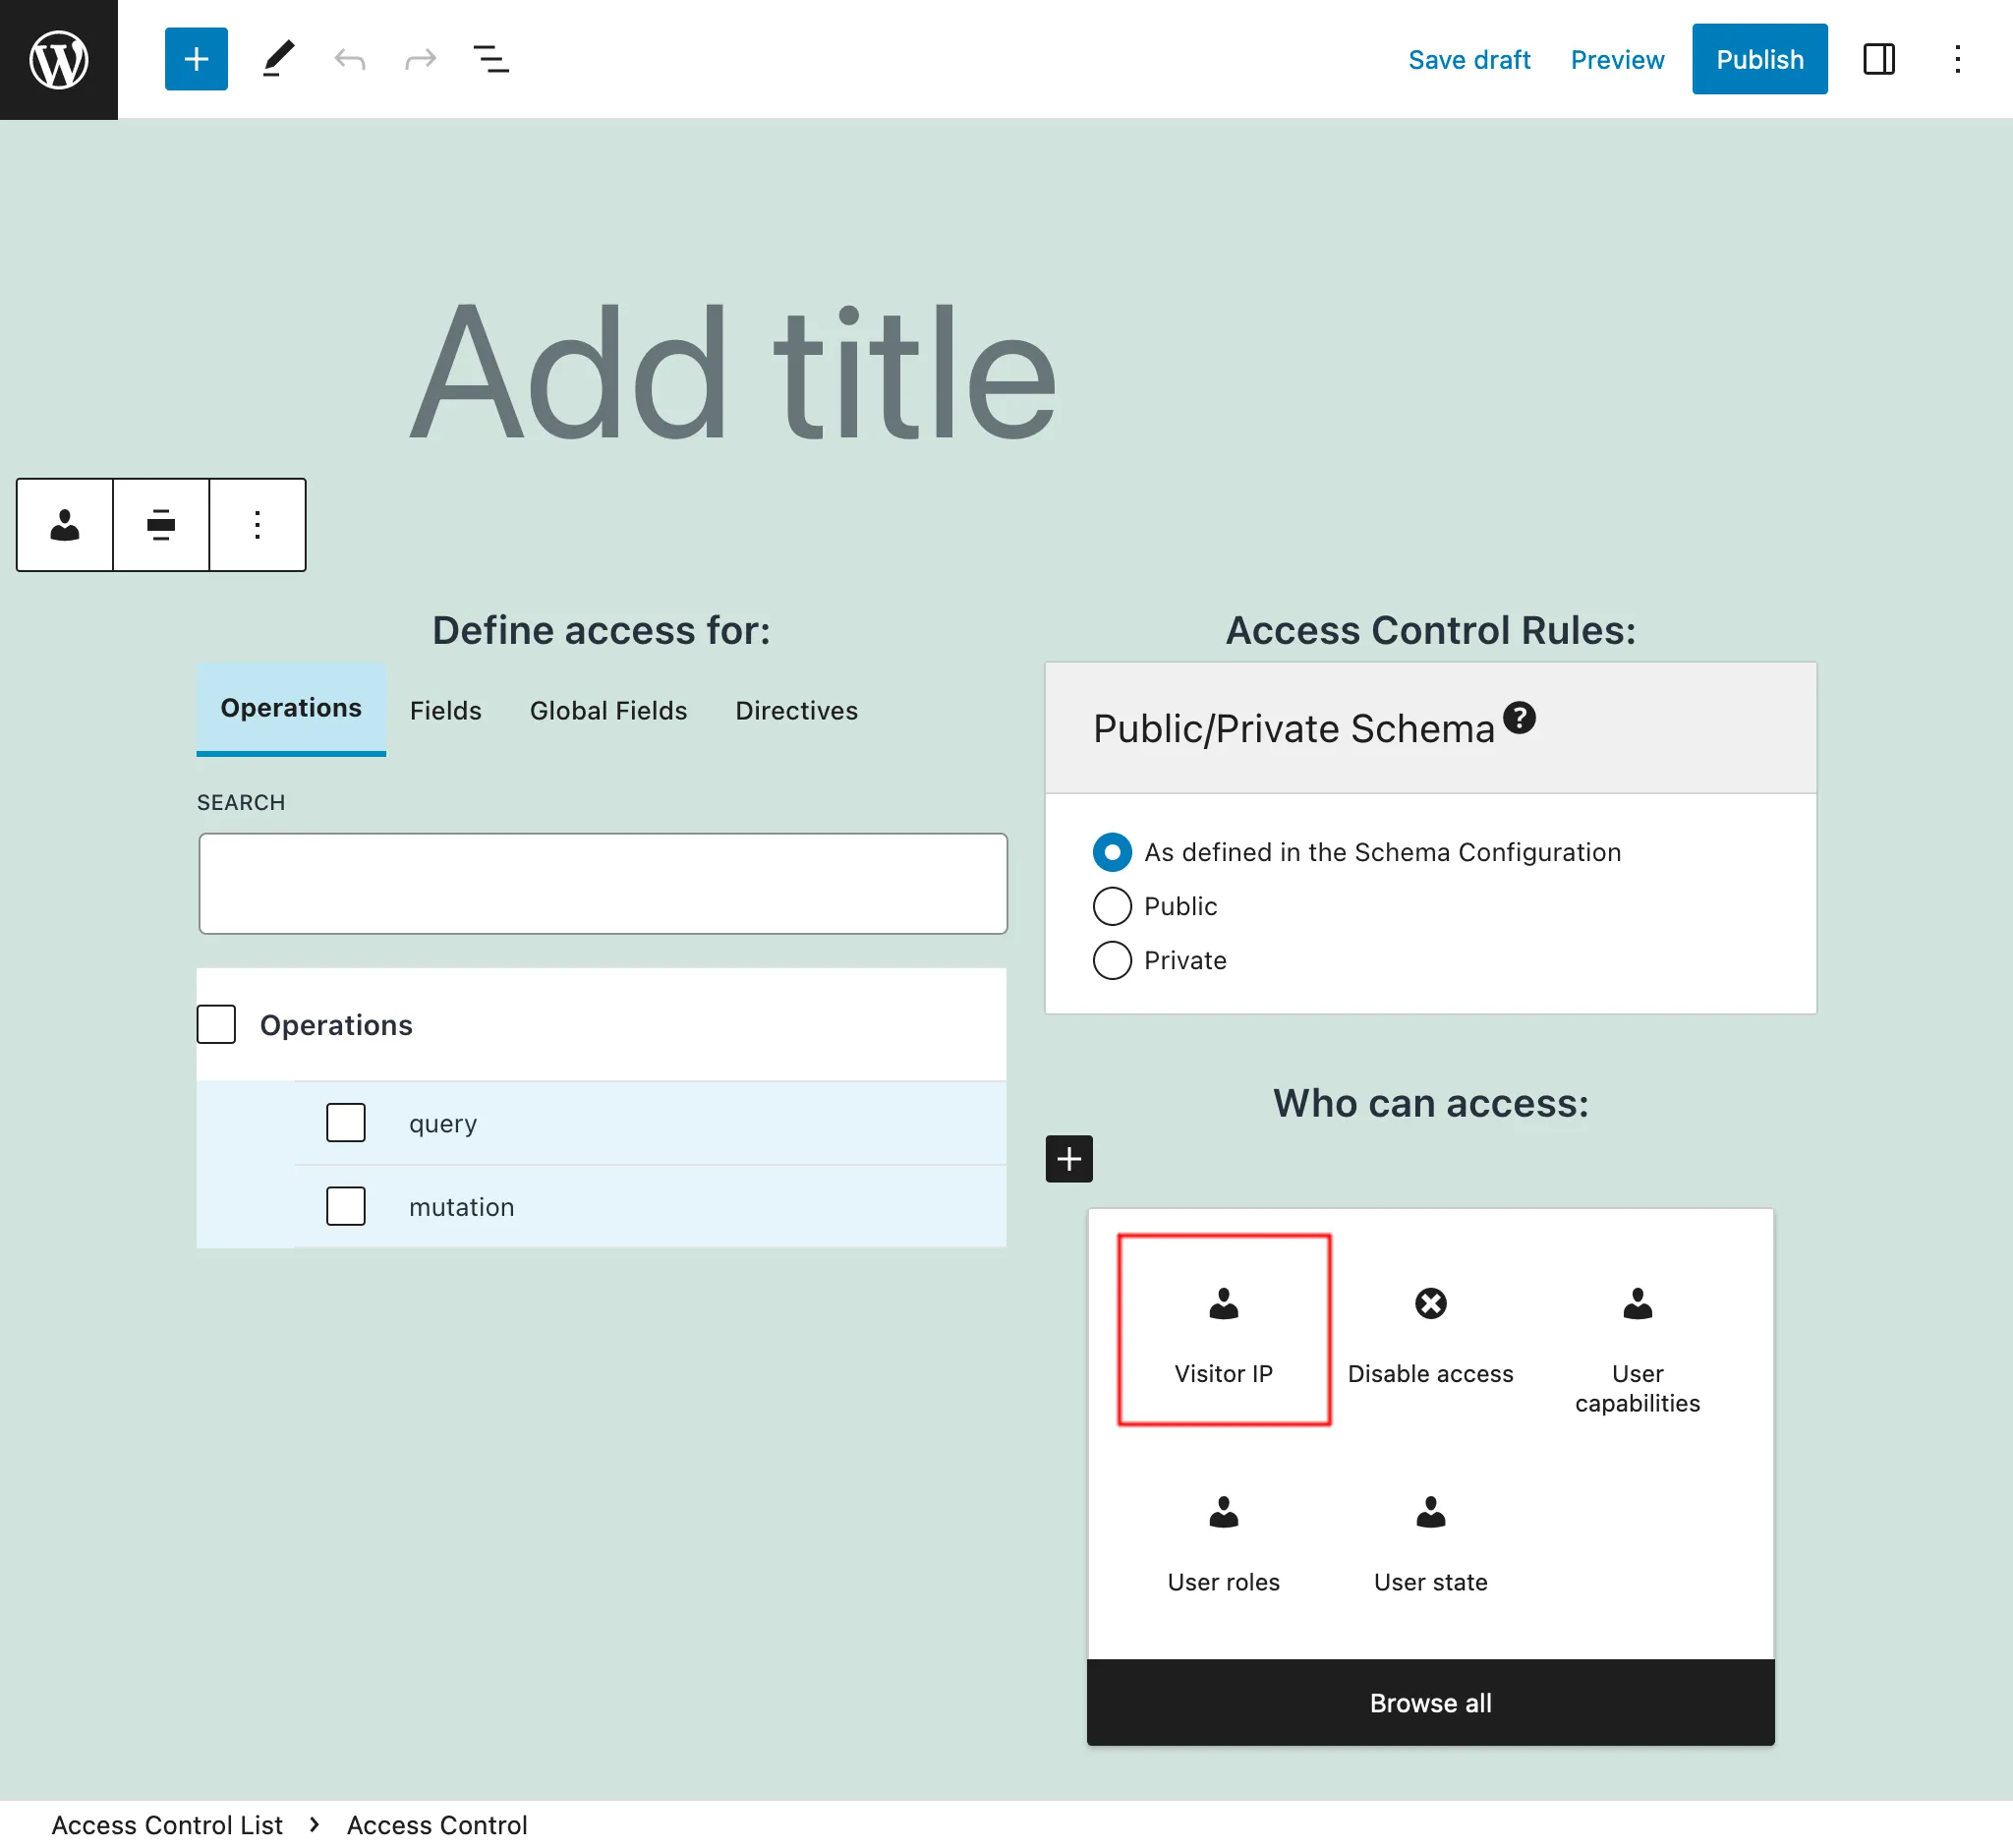
Task: Click Access Control List breadcrumb
Action: tap(167, 1825)
